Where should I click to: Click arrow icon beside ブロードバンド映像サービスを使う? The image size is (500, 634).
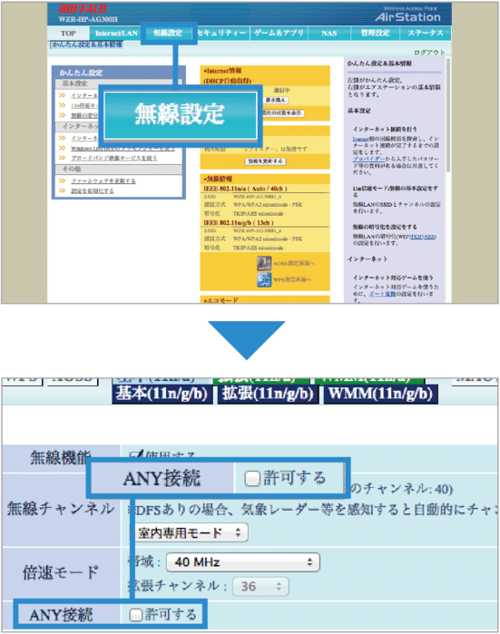click(62, 158)
